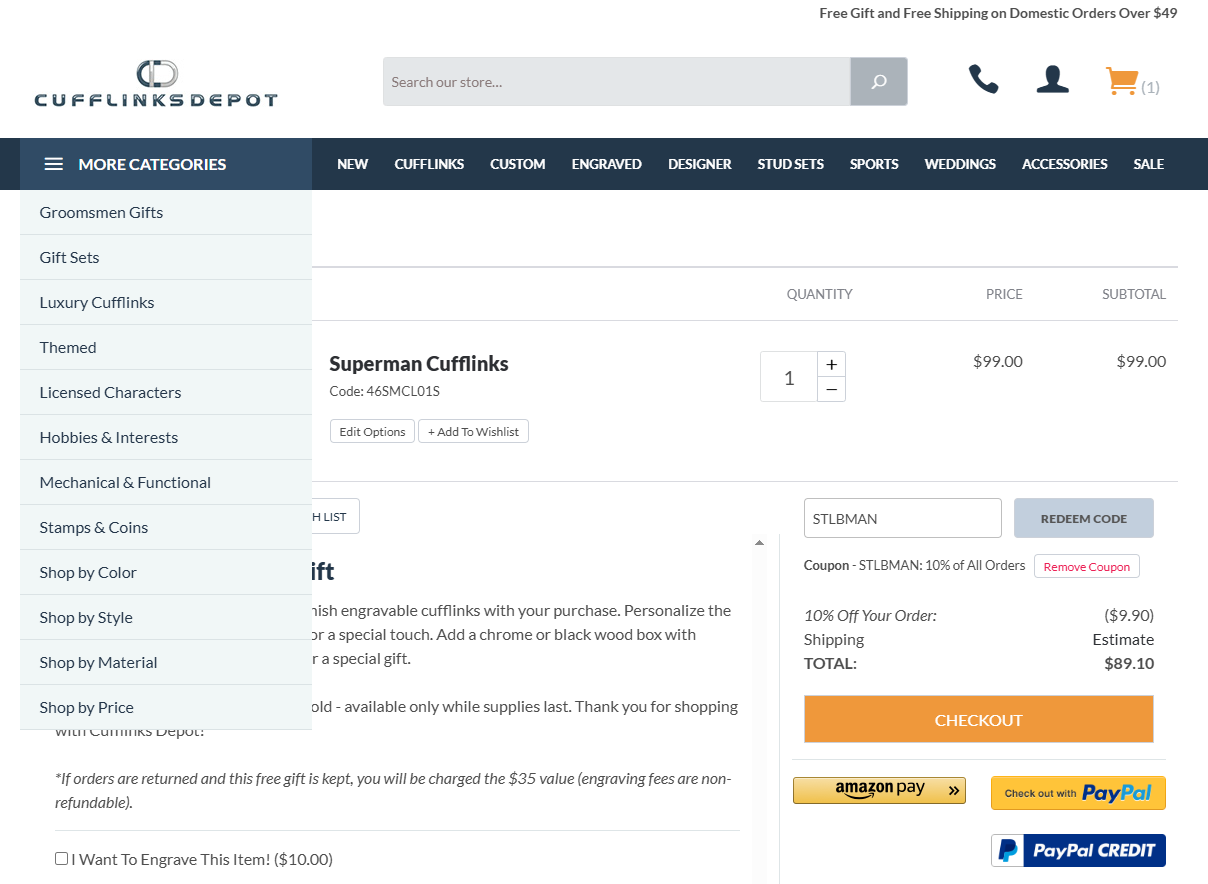Click the phone contact icon
This screenshot has height=884, width=1208.
(984, 80)
